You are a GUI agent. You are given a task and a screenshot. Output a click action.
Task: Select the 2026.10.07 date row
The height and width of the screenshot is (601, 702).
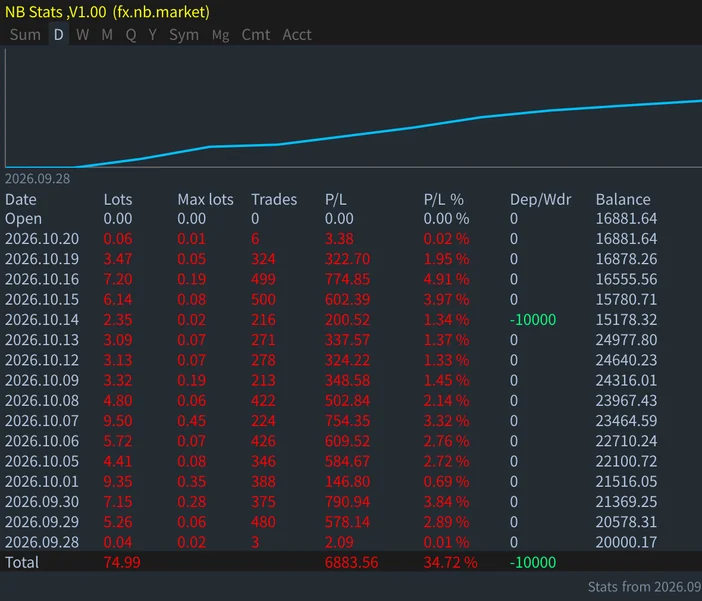click(x=42, y=421)
